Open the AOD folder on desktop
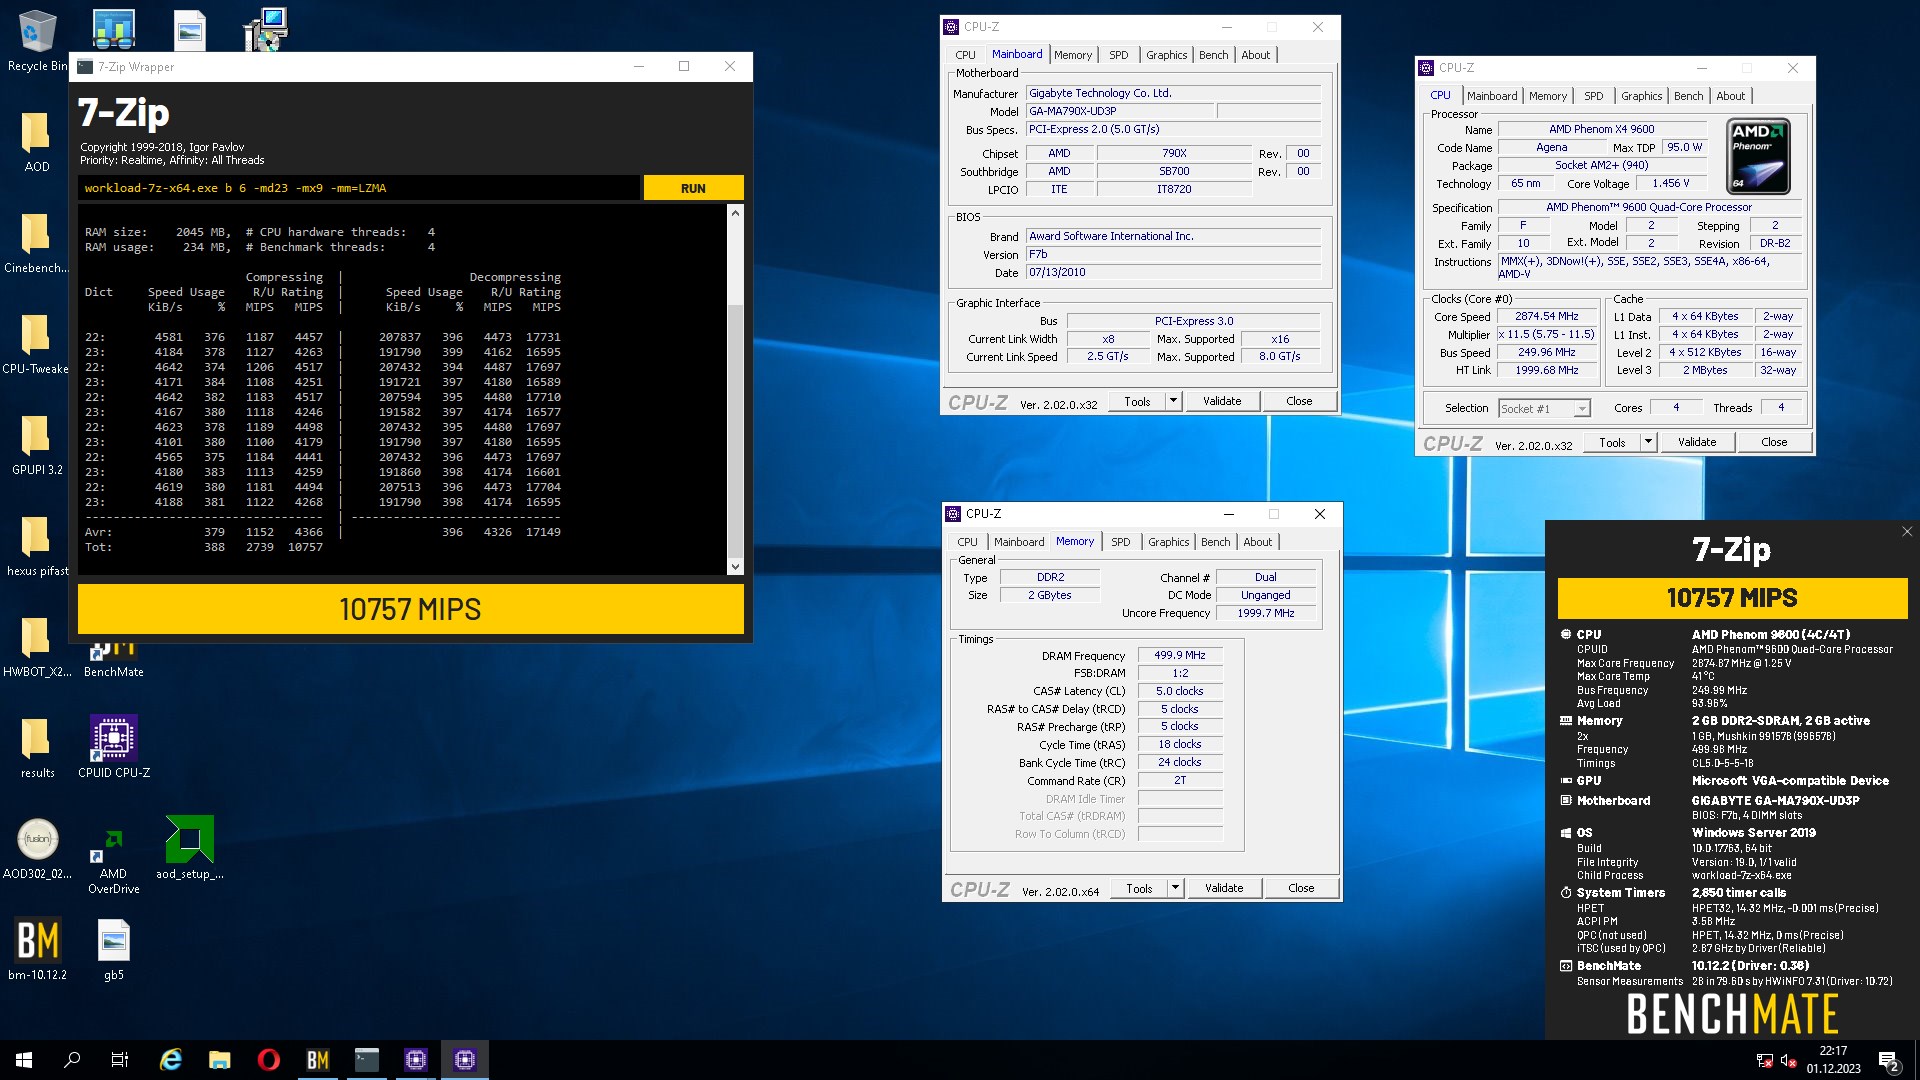Screen dimensions: 1920x1080 tap(37, 140)
